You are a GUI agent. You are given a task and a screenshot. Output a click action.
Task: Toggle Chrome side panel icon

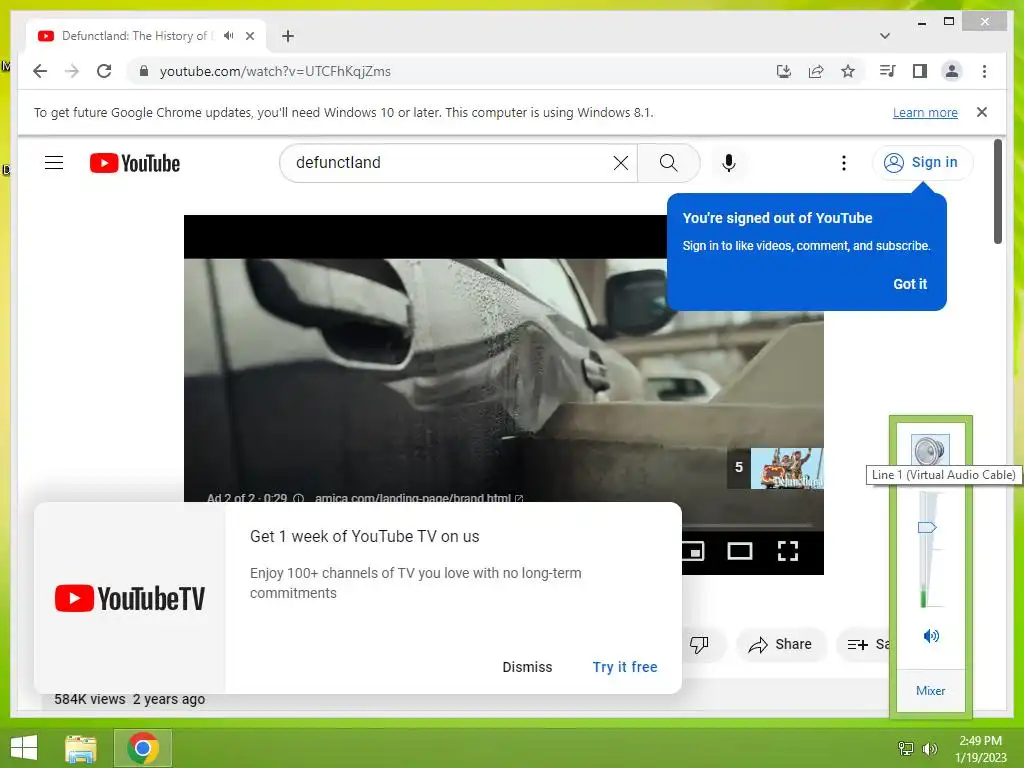[920, 71]
